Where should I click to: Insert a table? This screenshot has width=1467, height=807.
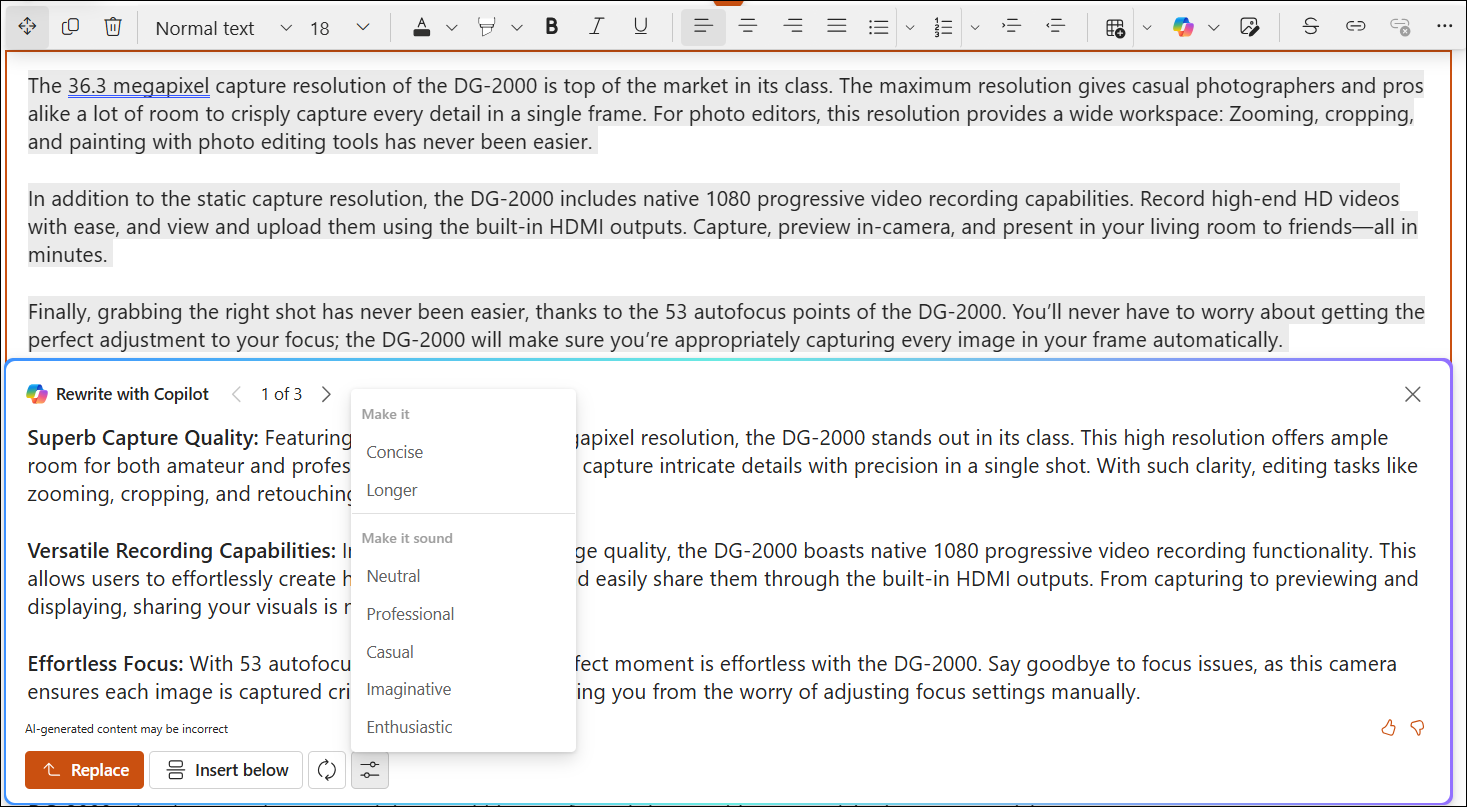pyautogui.click(x=1113, y=26)
